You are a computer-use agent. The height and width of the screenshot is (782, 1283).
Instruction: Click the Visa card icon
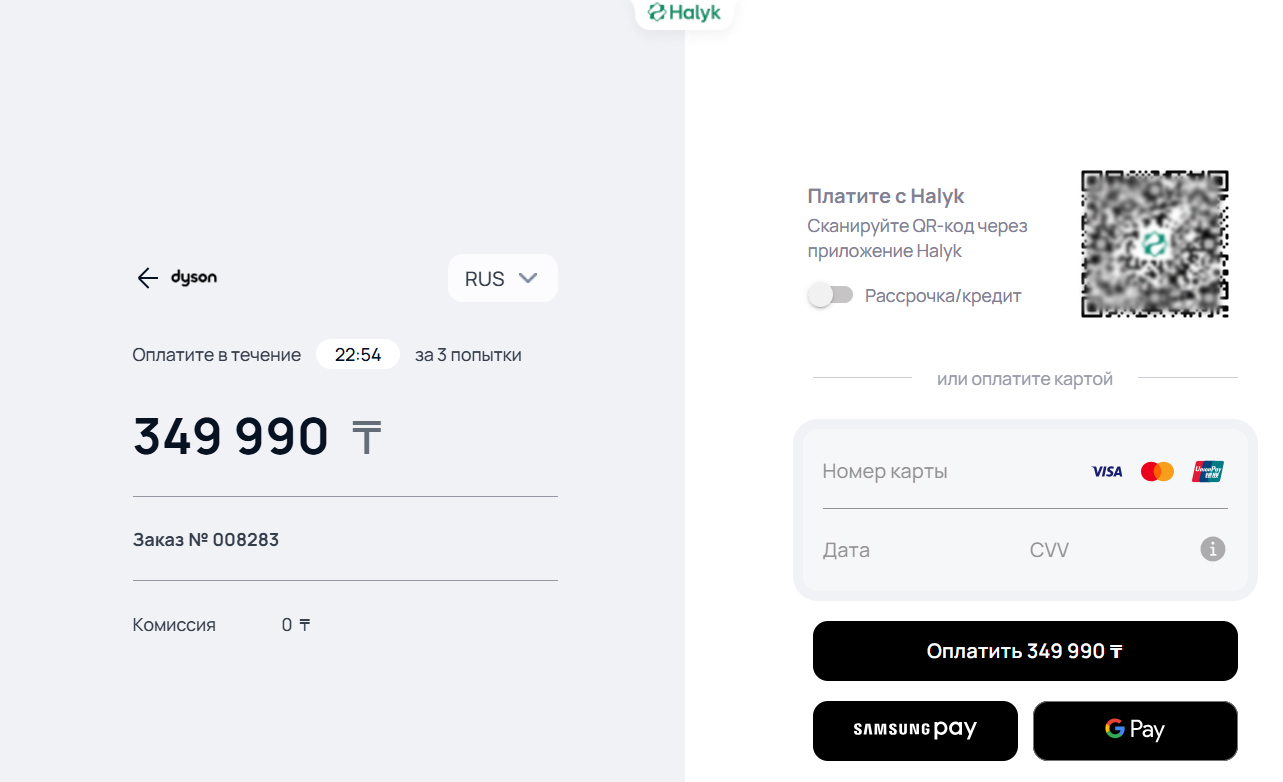(1107, 471)
